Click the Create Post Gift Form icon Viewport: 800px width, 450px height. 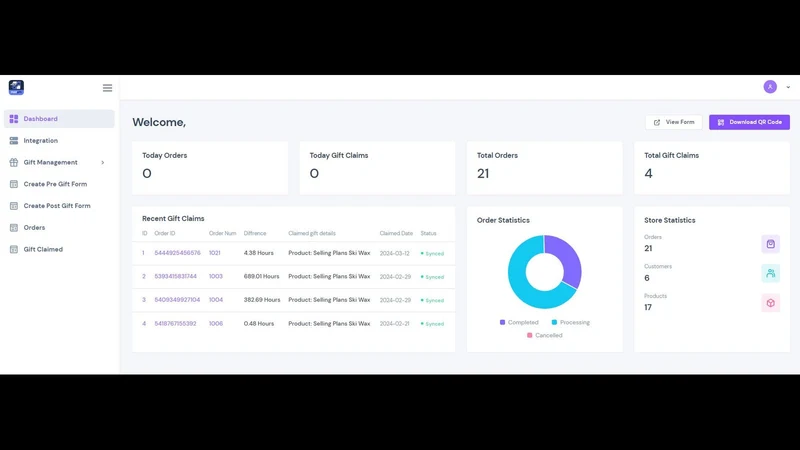pyautogui.click(x=14, y=206)
